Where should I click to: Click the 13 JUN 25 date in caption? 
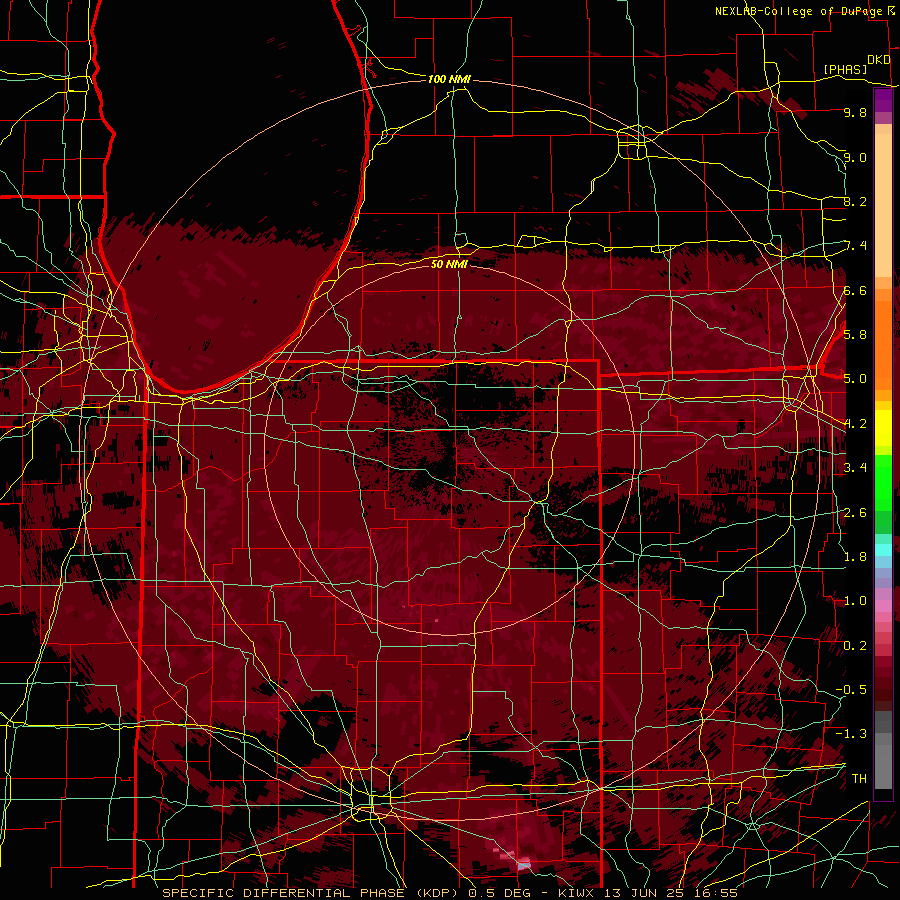tap(646, 893)
